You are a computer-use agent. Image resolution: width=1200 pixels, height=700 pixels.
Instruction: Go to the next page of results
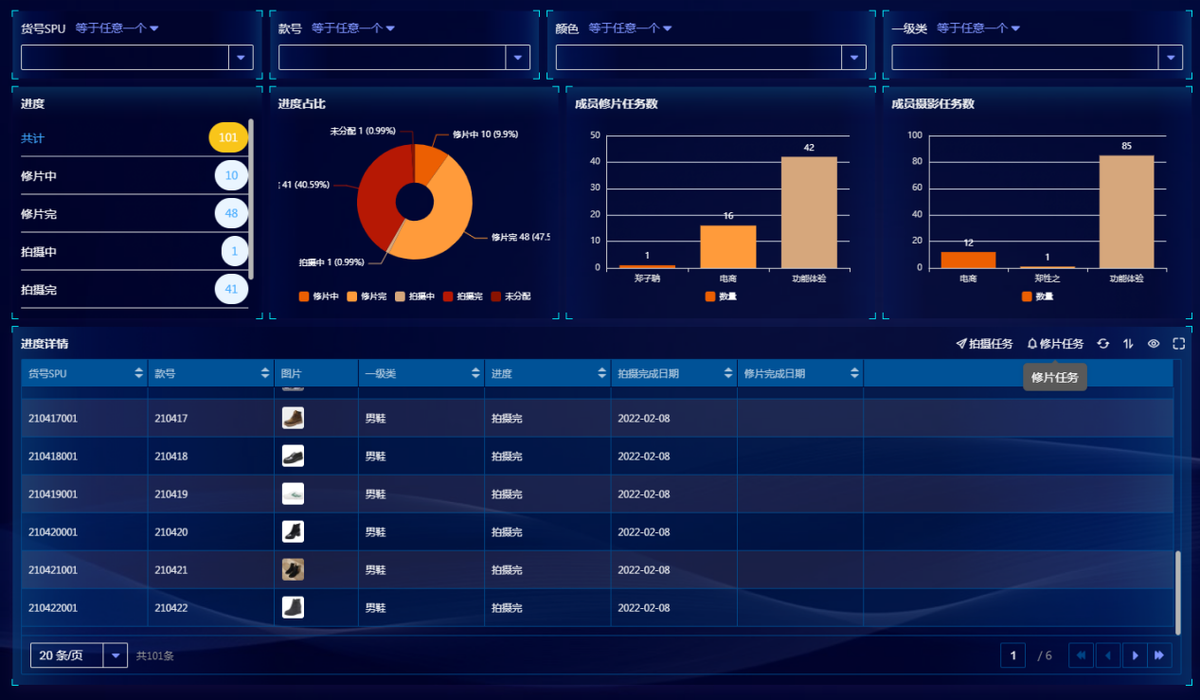pos(1134,655)
